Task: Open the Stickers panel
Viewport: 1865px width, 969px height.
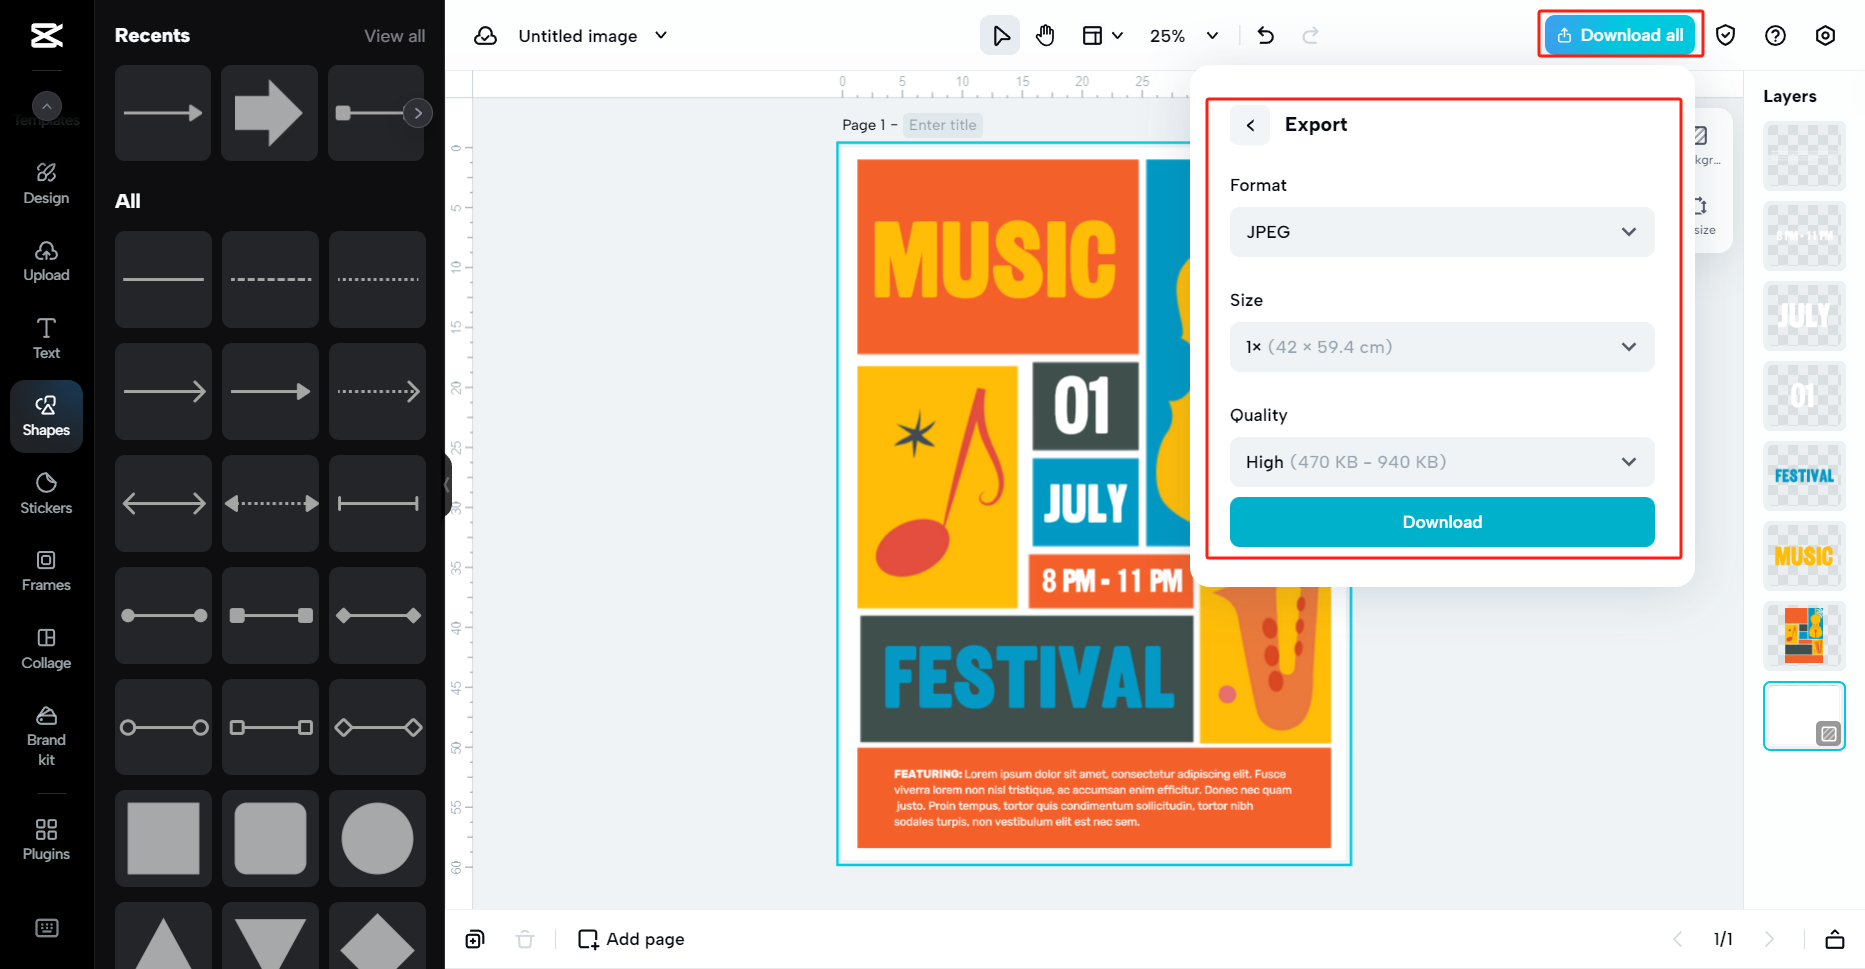Action: click(46, 494)
